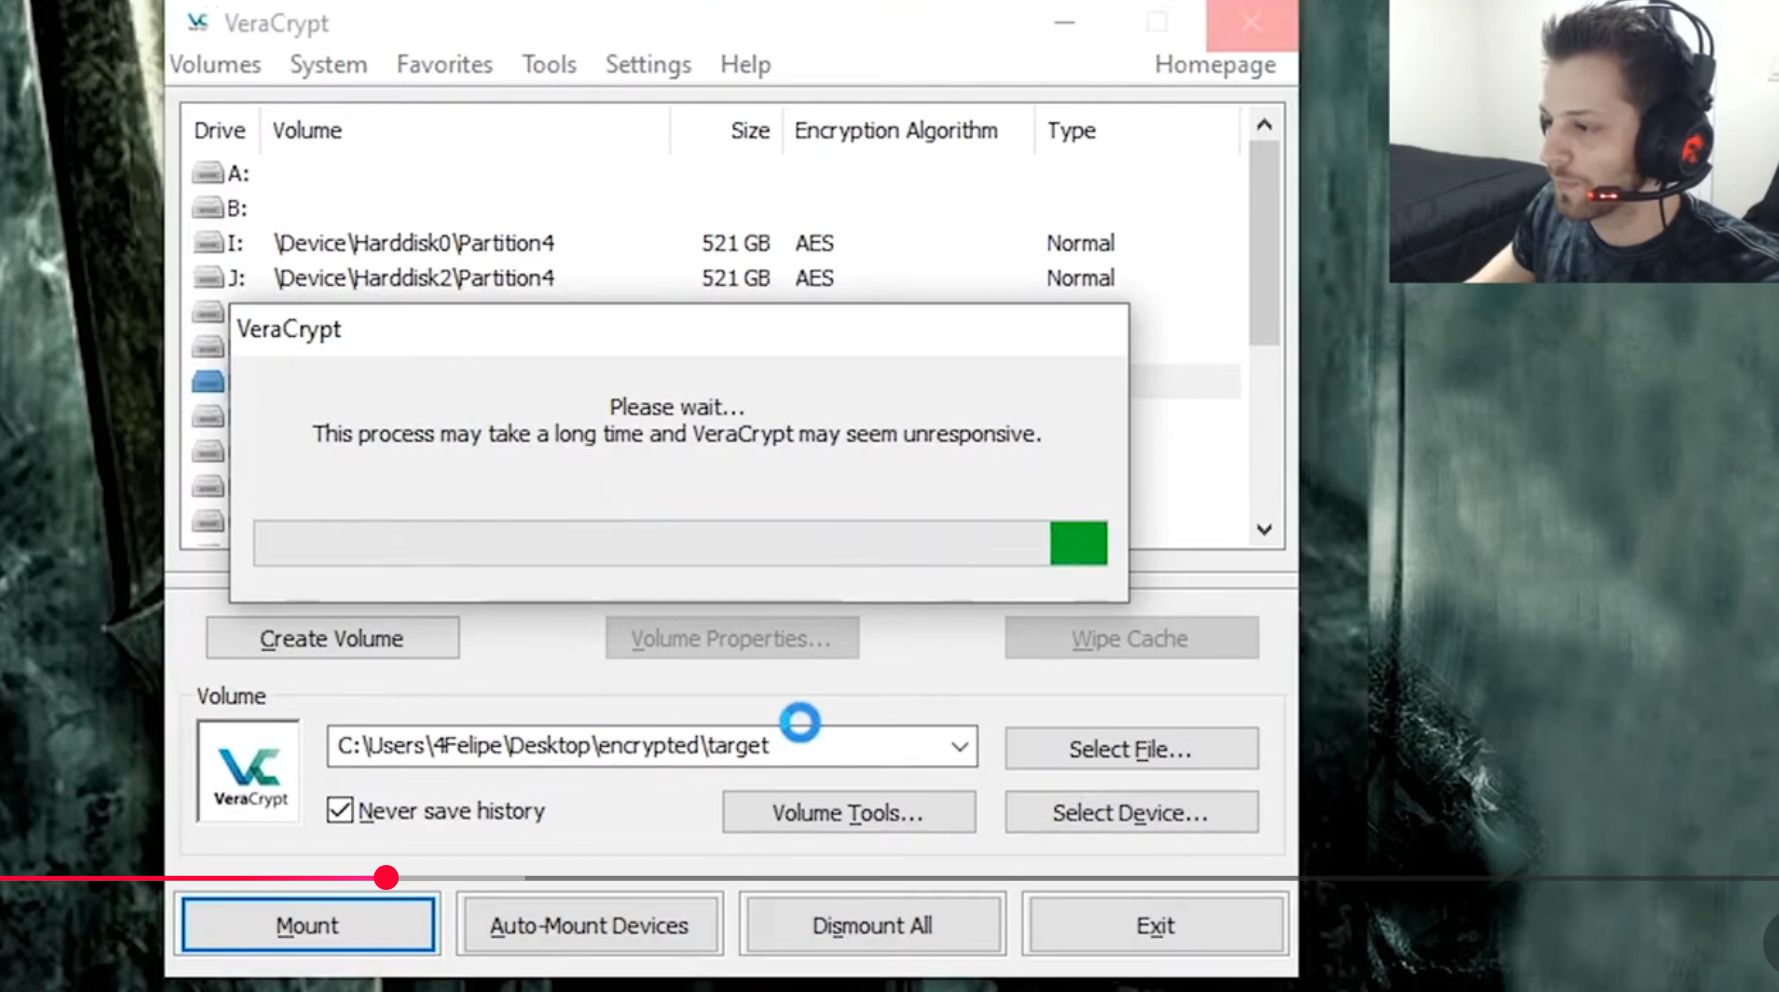Click AES in the I: drive row

click(x=814, y=243)
